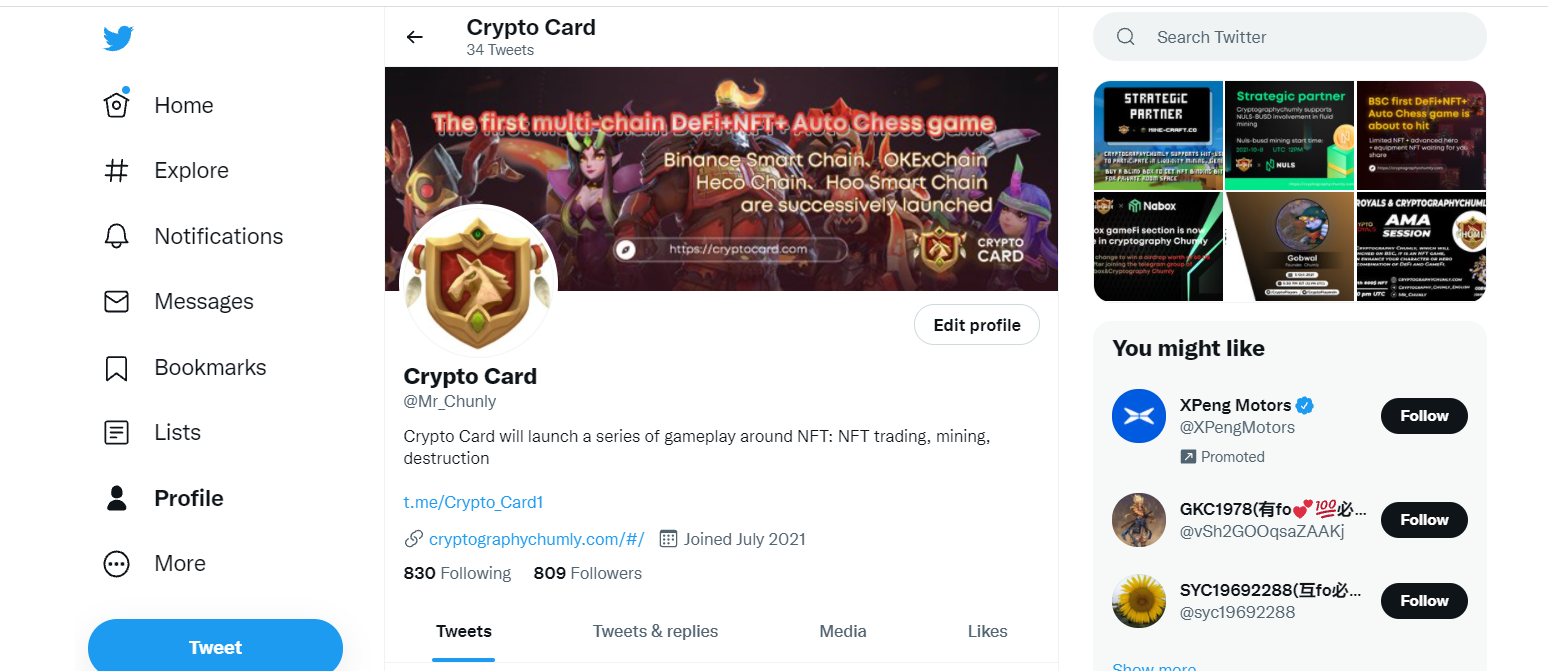
Task: Open the cryptographychumly.com website link
Action: tap(536, 539)
